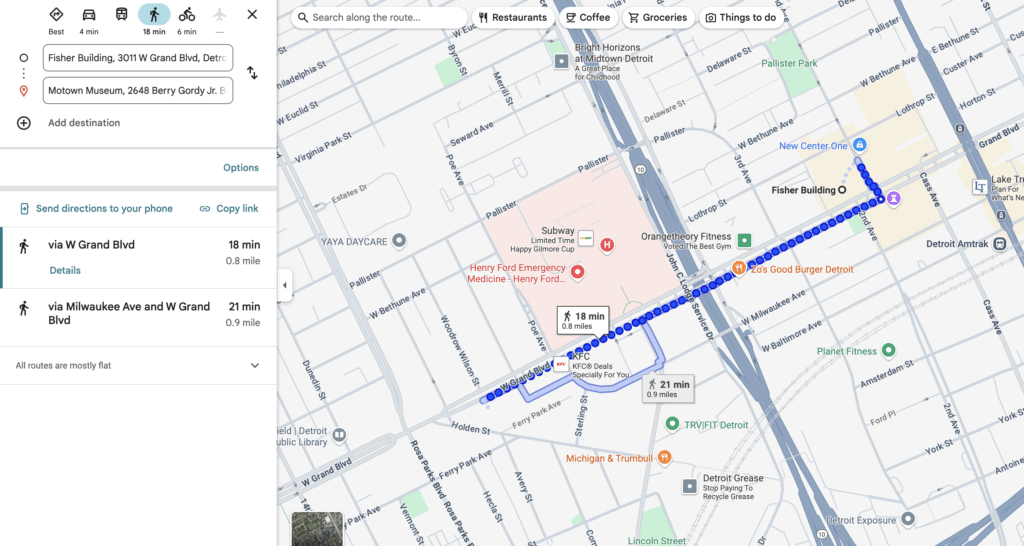Open the Detroit Amtrak station marker
The width and height of the screenshot is (1024, 546).
click(x=999, y=244)
